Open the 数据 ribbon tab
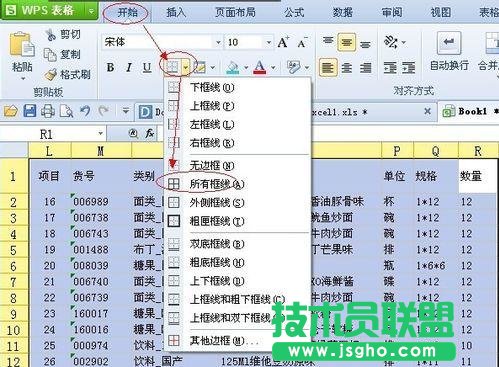Image resolution: width=499 pixels, height=367 pixels. [x=342, y=12]
